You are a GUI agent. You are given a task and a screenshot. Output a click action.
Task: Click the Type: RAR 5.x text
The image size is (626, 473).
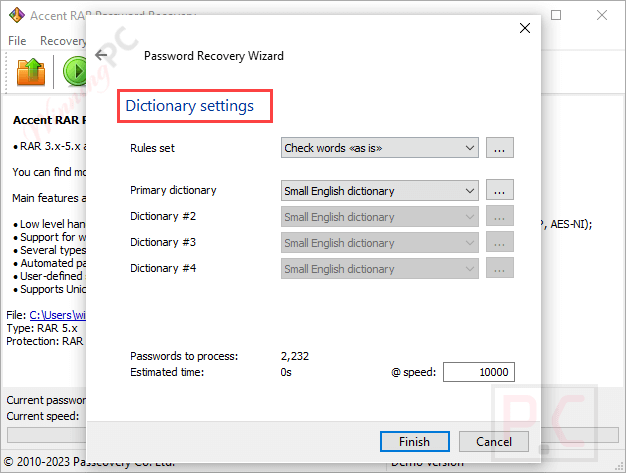(x=42, y=328)
